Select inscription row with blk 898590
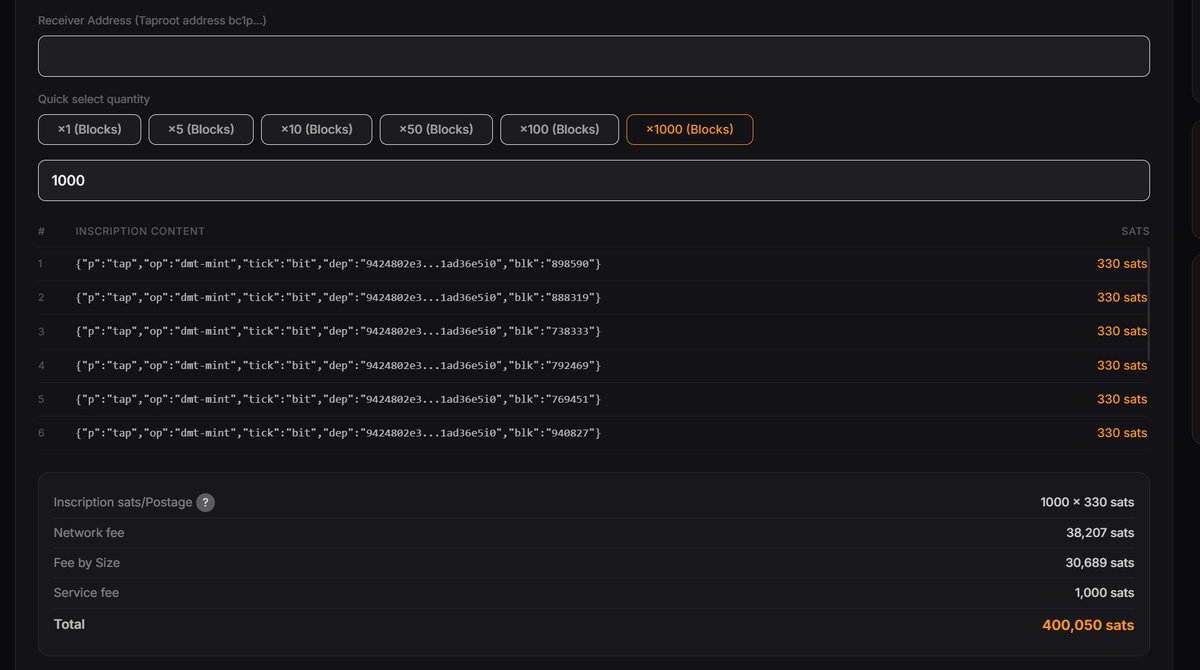The height and width of the screenshot is (670, 1200). pos(593,264)
